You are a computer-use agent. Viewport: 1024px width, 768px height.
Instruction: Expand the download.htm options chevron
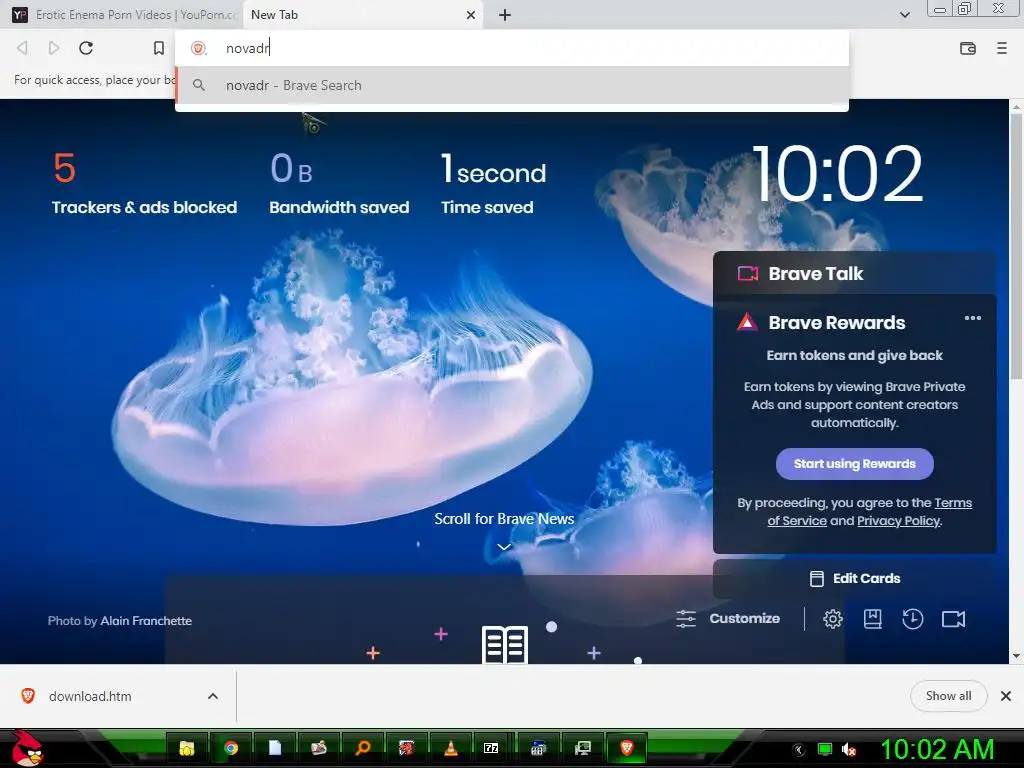click(x=213, y=696)
